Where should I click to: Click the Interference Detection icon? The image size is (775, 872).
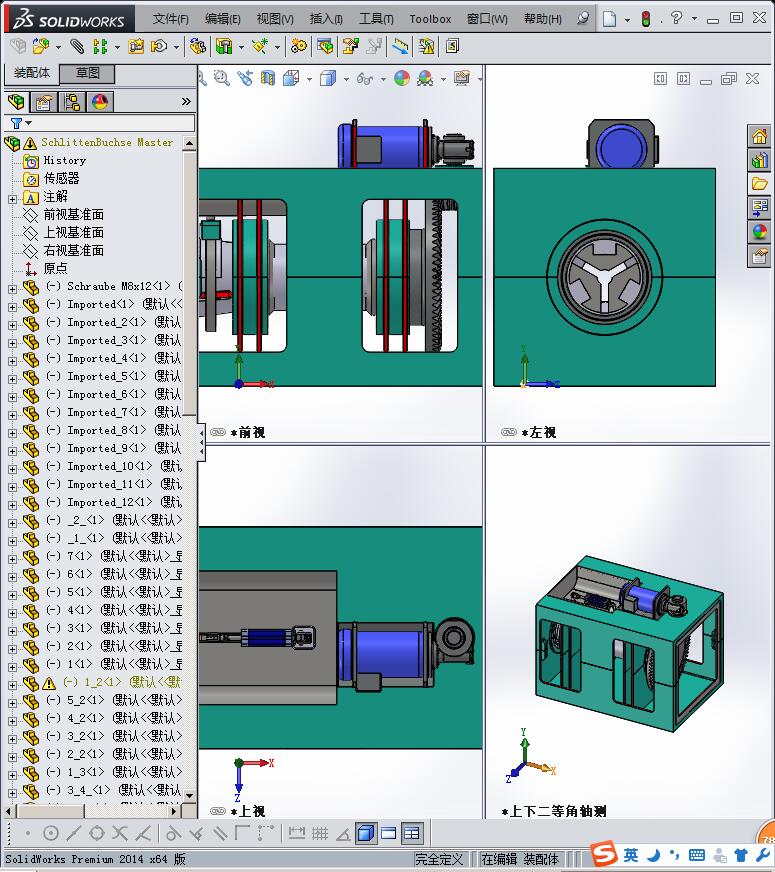tap(400, 46)
